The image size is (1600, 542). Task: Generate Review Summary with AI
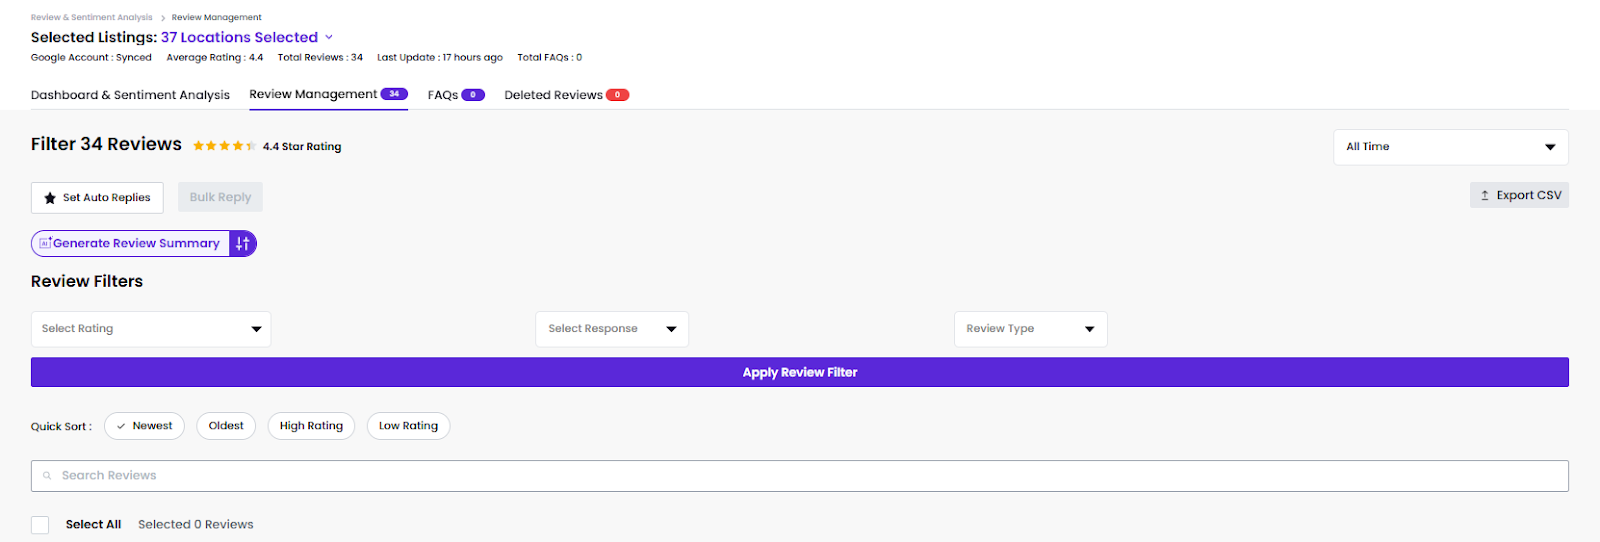point(131,243)
